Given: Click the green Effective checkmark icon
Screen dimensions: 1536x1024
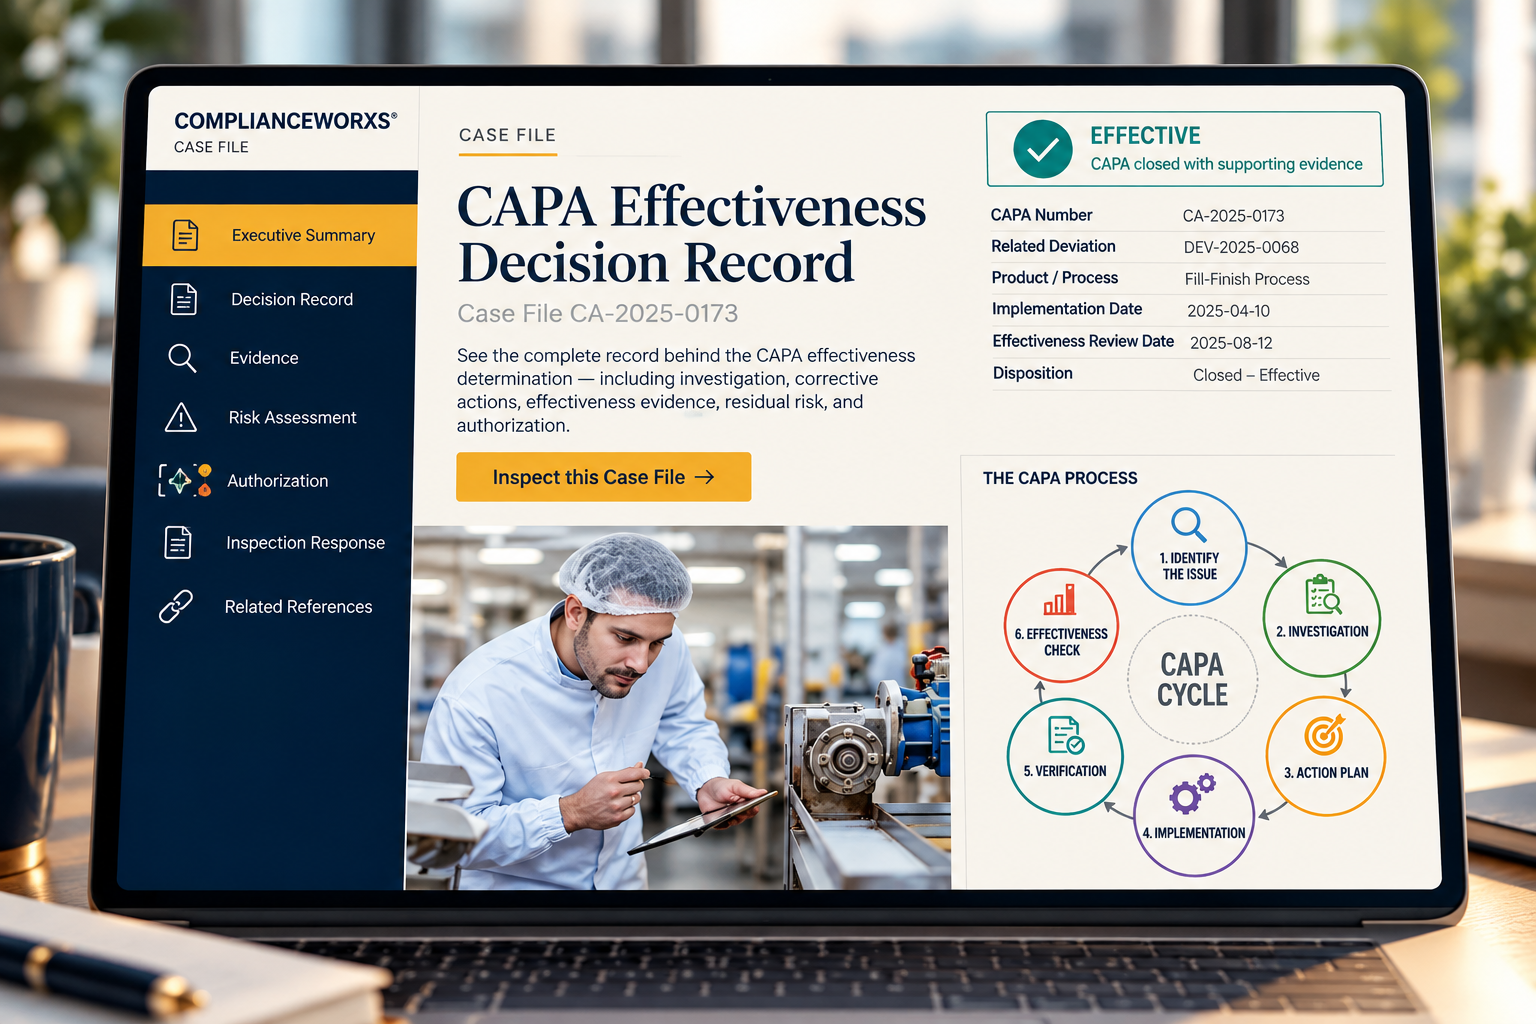Looking at the screenshot, I should coord(1043,149).
